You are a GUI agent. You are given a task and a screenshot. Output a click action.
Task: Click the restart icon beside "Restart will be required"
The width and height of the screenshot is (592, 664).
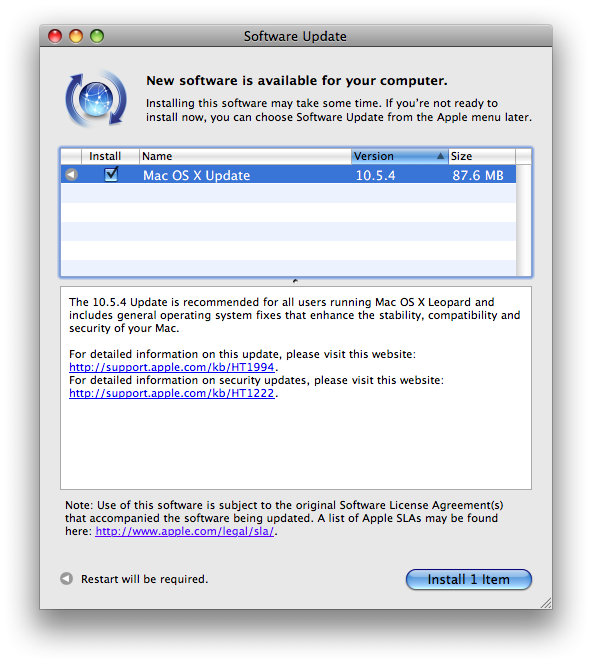click(66, 578)
